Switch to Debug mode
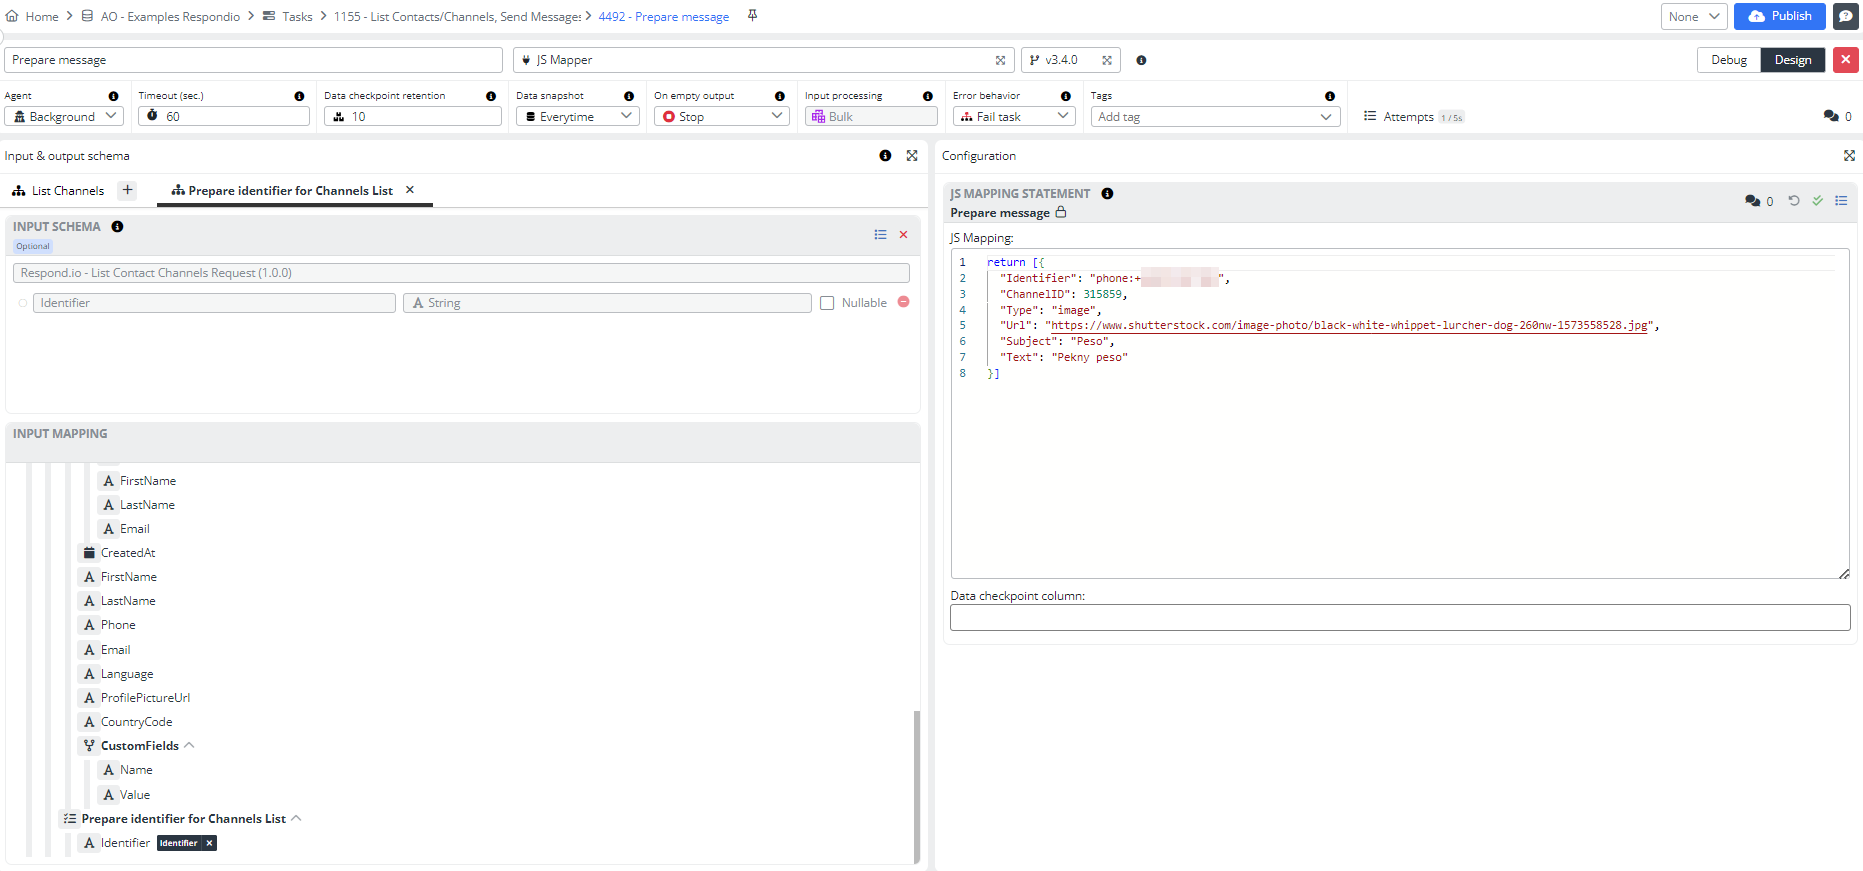Screen dimensions: 1863x871 pyautogui.click(x=1728, y=60)
